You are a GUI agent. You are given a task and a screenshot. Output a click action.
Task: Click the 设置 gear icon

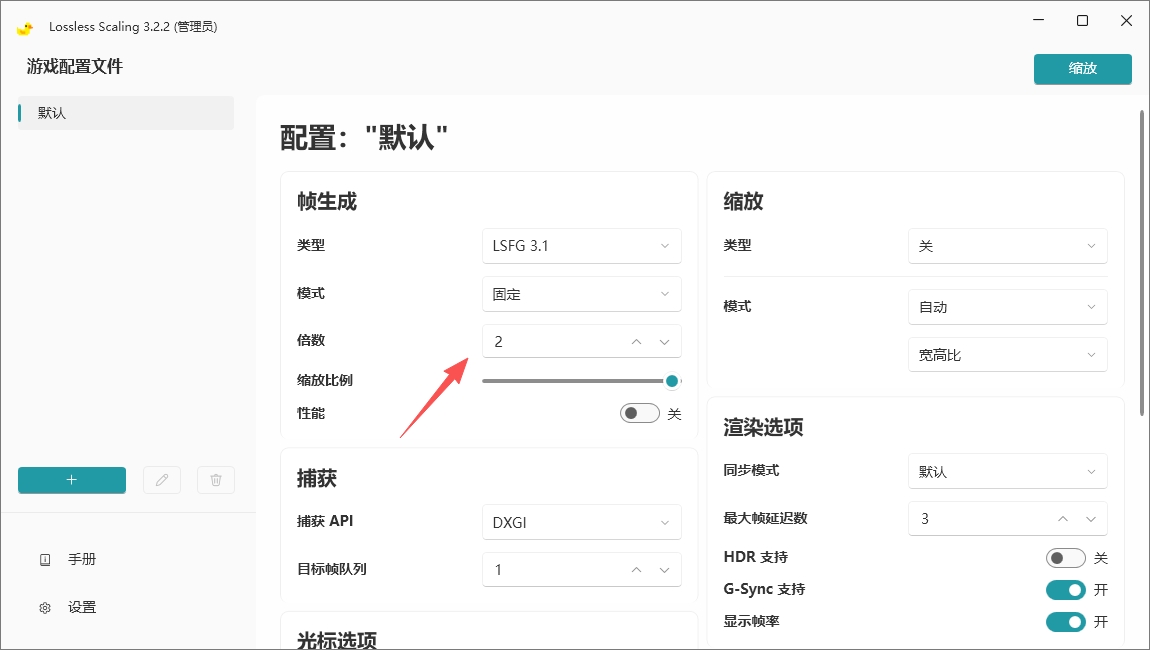(45, 608)
